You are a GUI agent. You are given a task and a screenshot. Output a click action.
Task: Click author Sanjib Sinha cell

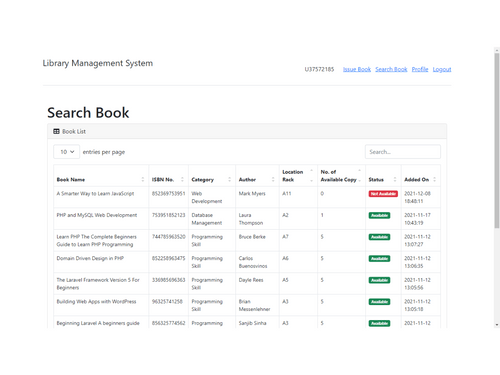click(x=257, y=323)
